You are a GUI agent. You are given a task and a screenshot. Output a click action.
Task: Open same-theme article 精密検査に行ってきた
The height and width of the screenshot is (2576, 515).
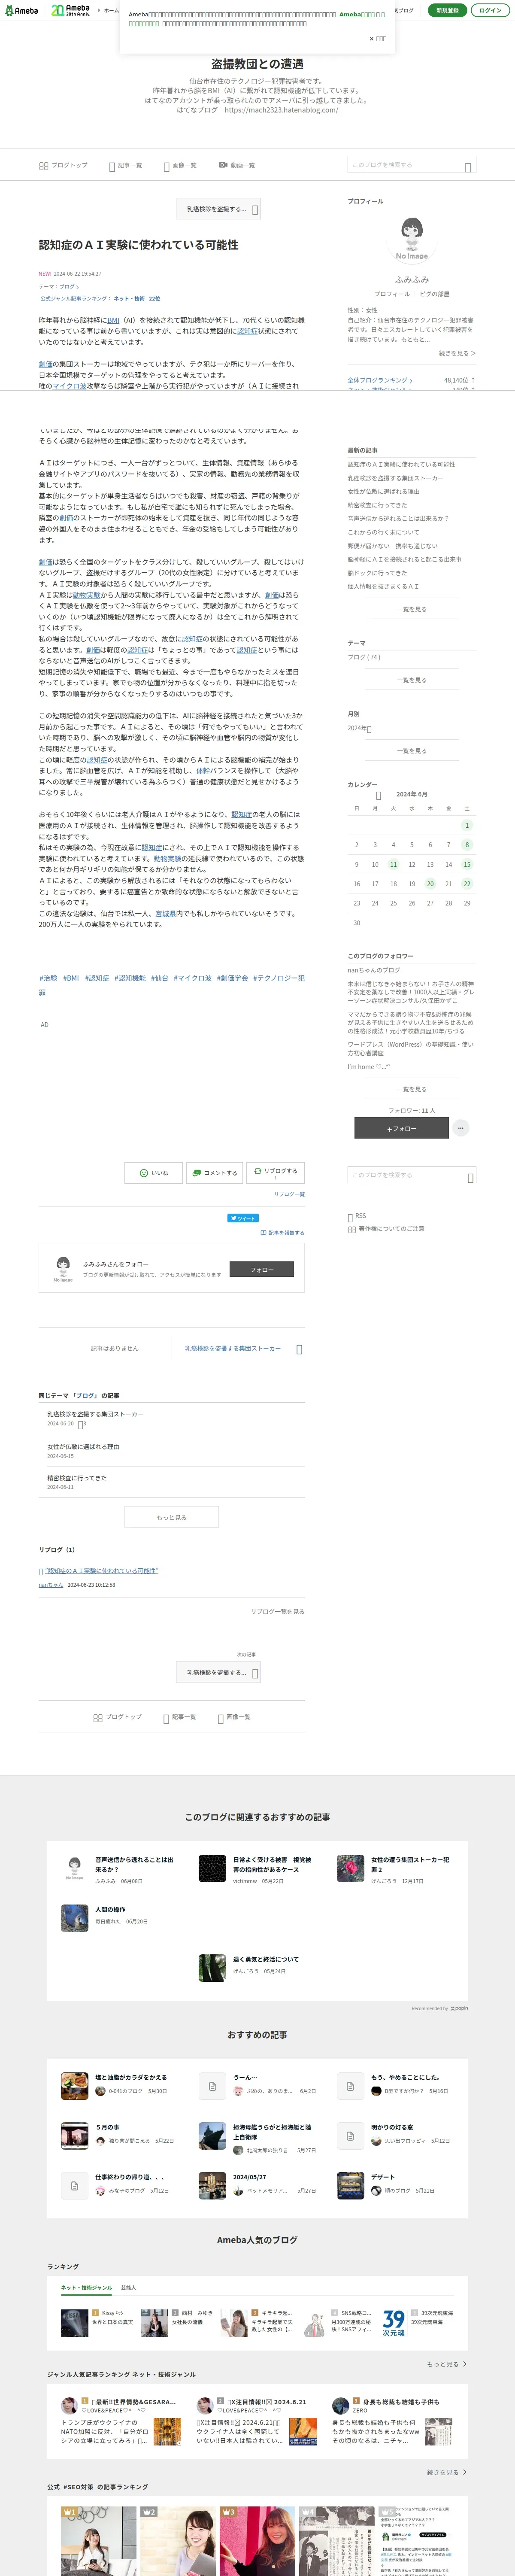[x=76, y=1478]
